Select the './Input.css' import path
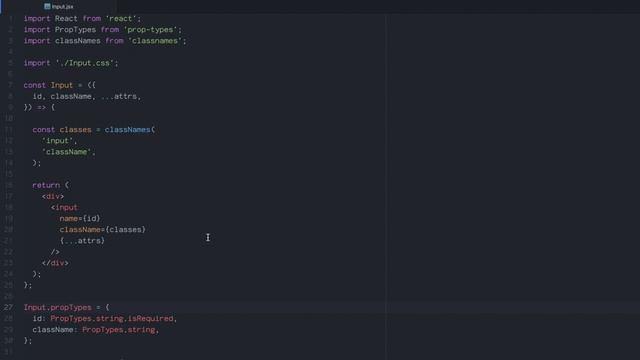 84,63
